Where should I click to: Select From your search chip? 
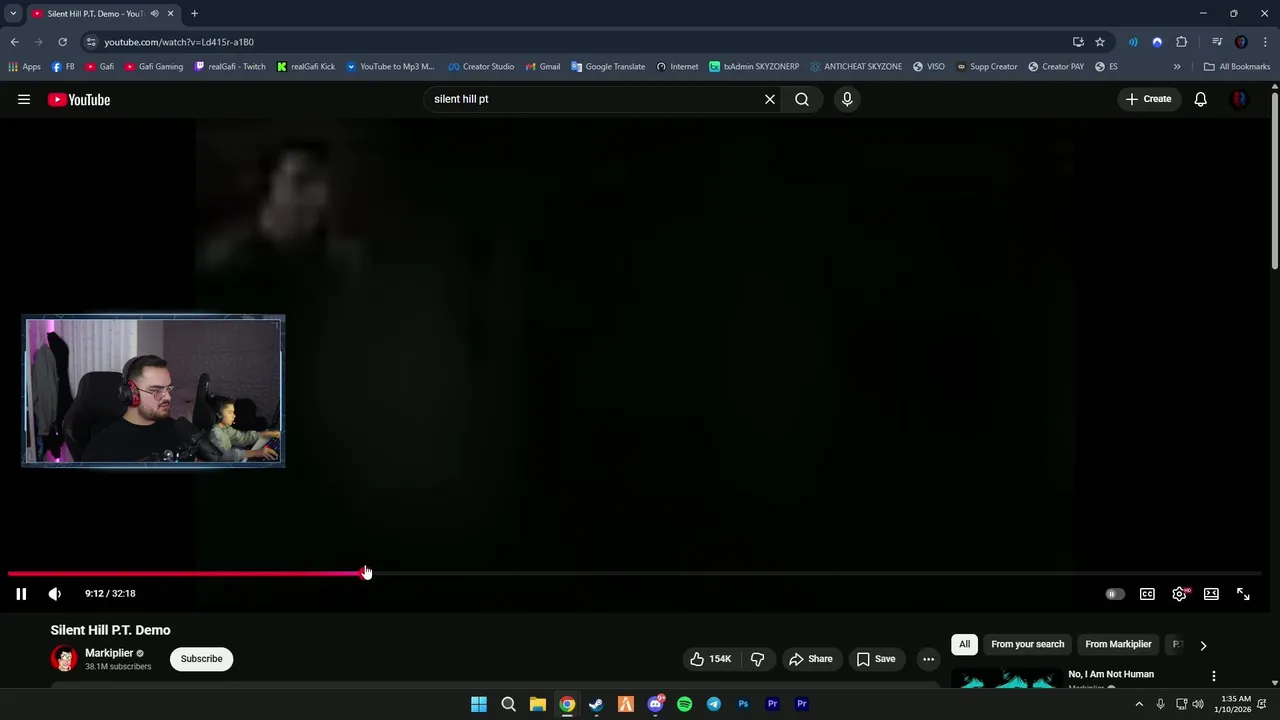1027,644
